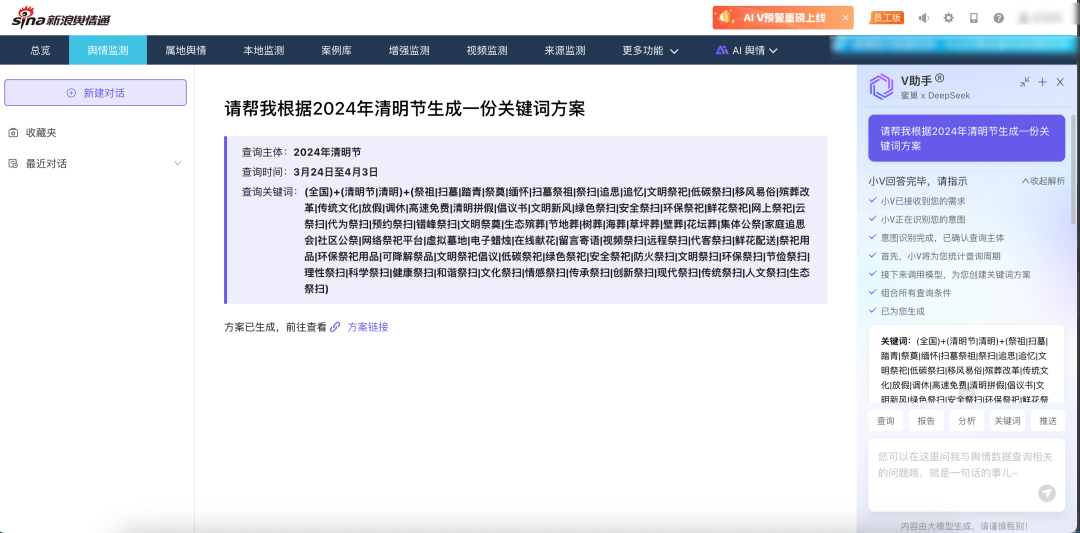Open the 更多功能 dropdown menu
Viewport: 1080px width, 533px height.
point(650,50)
